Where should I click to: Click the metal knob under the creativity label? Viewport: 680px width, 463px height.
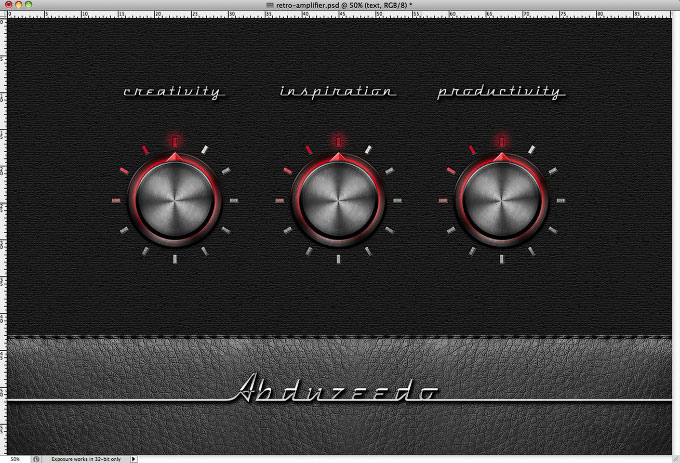pos(174,201)
